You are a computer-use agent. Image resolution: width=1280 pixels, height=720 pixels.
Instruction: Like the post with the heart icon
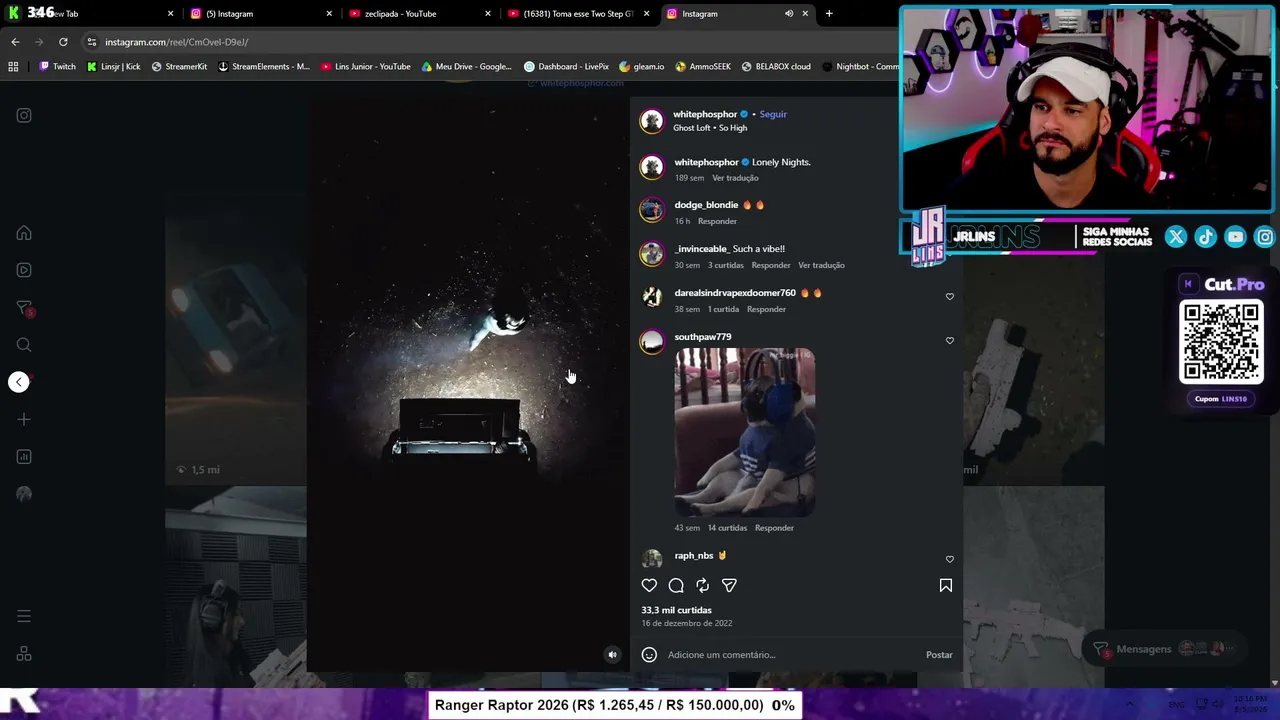tap(649, 586)
